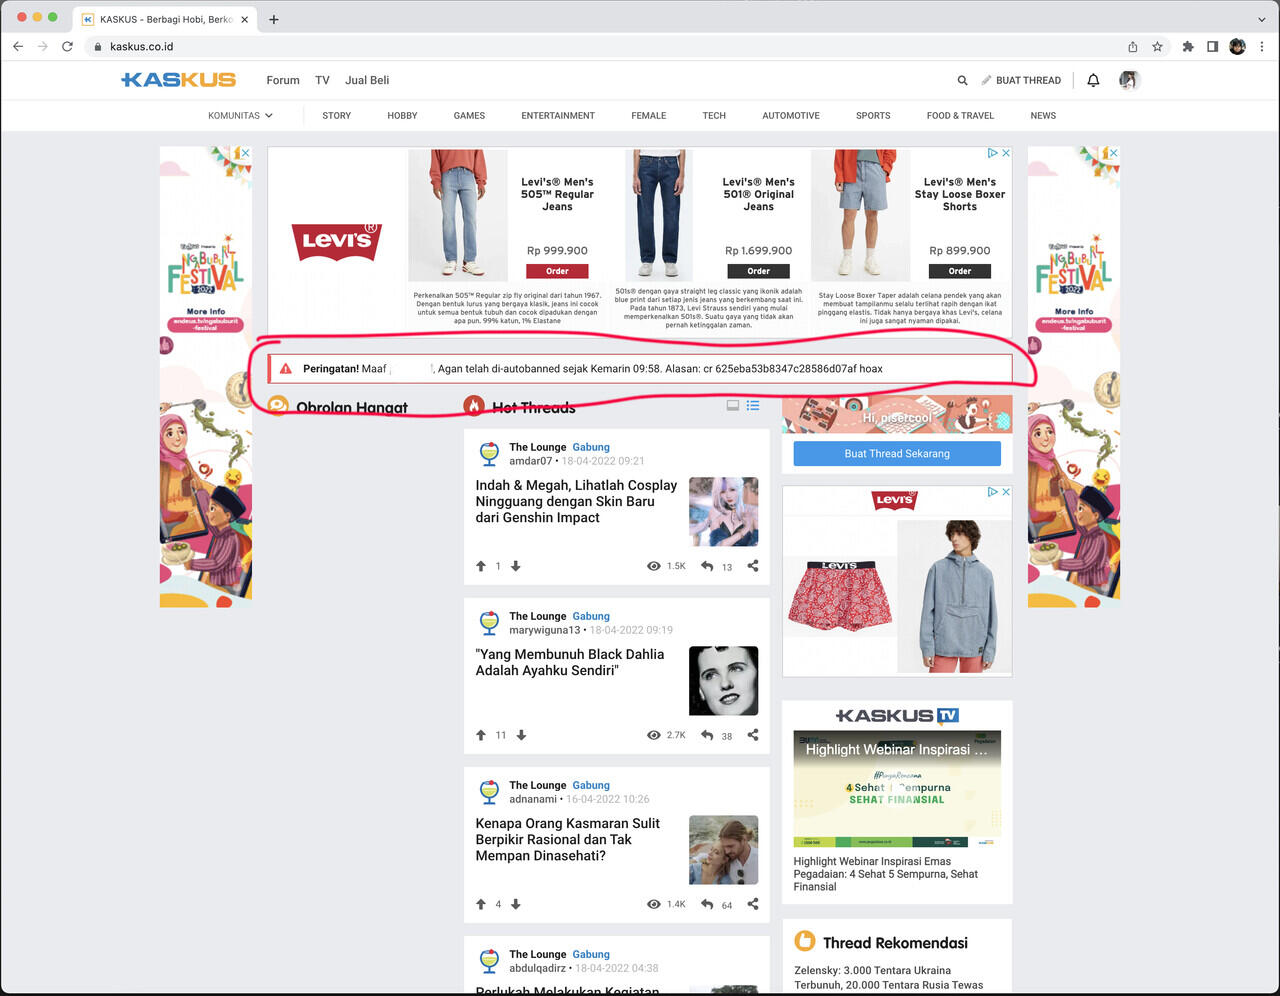Screen dimensions: 1280x996
Task: Open the user profile avatar in header
Action: [1129, 80]
